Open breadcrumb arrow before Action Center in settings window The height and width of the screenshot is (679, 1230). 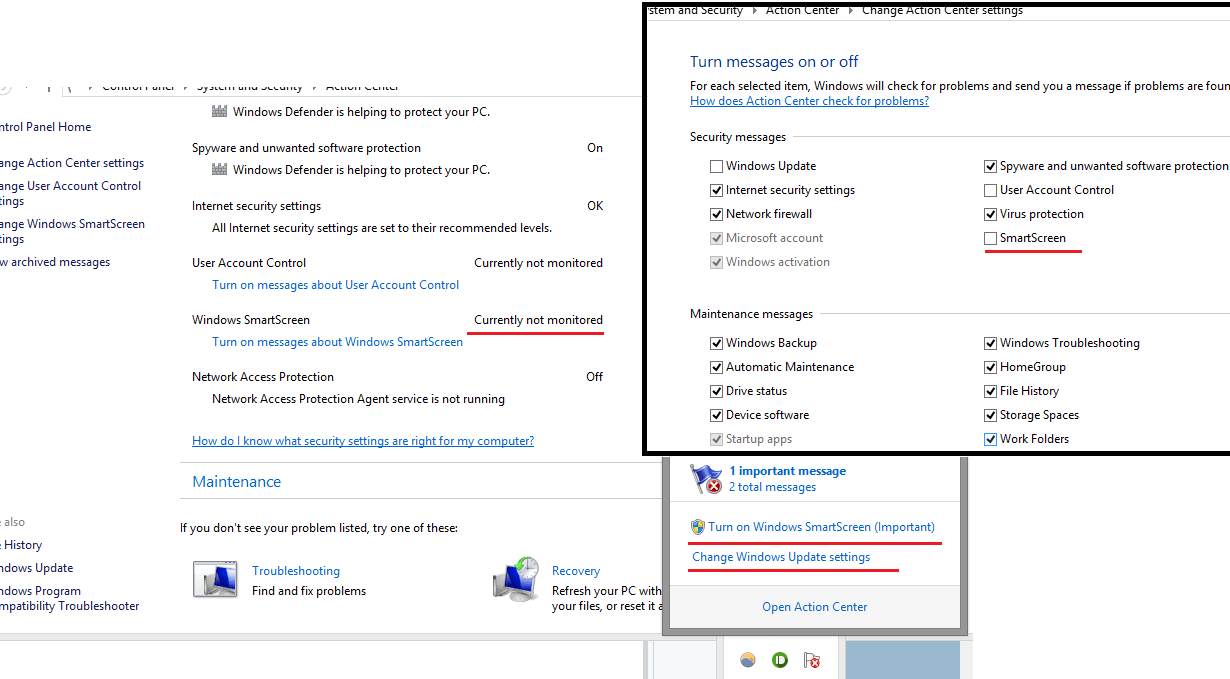(755, 11)
